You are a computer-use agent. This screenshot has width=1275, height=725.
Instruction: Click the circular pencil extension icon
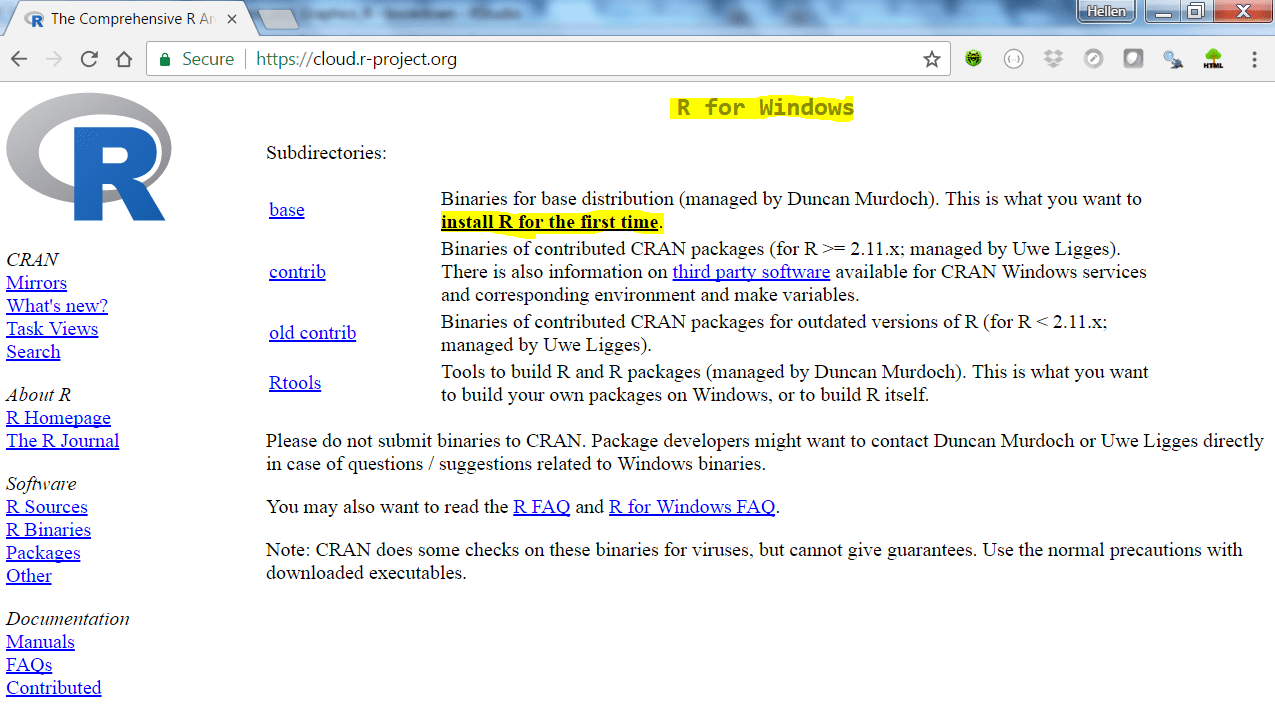click(x=1093, y=59)
